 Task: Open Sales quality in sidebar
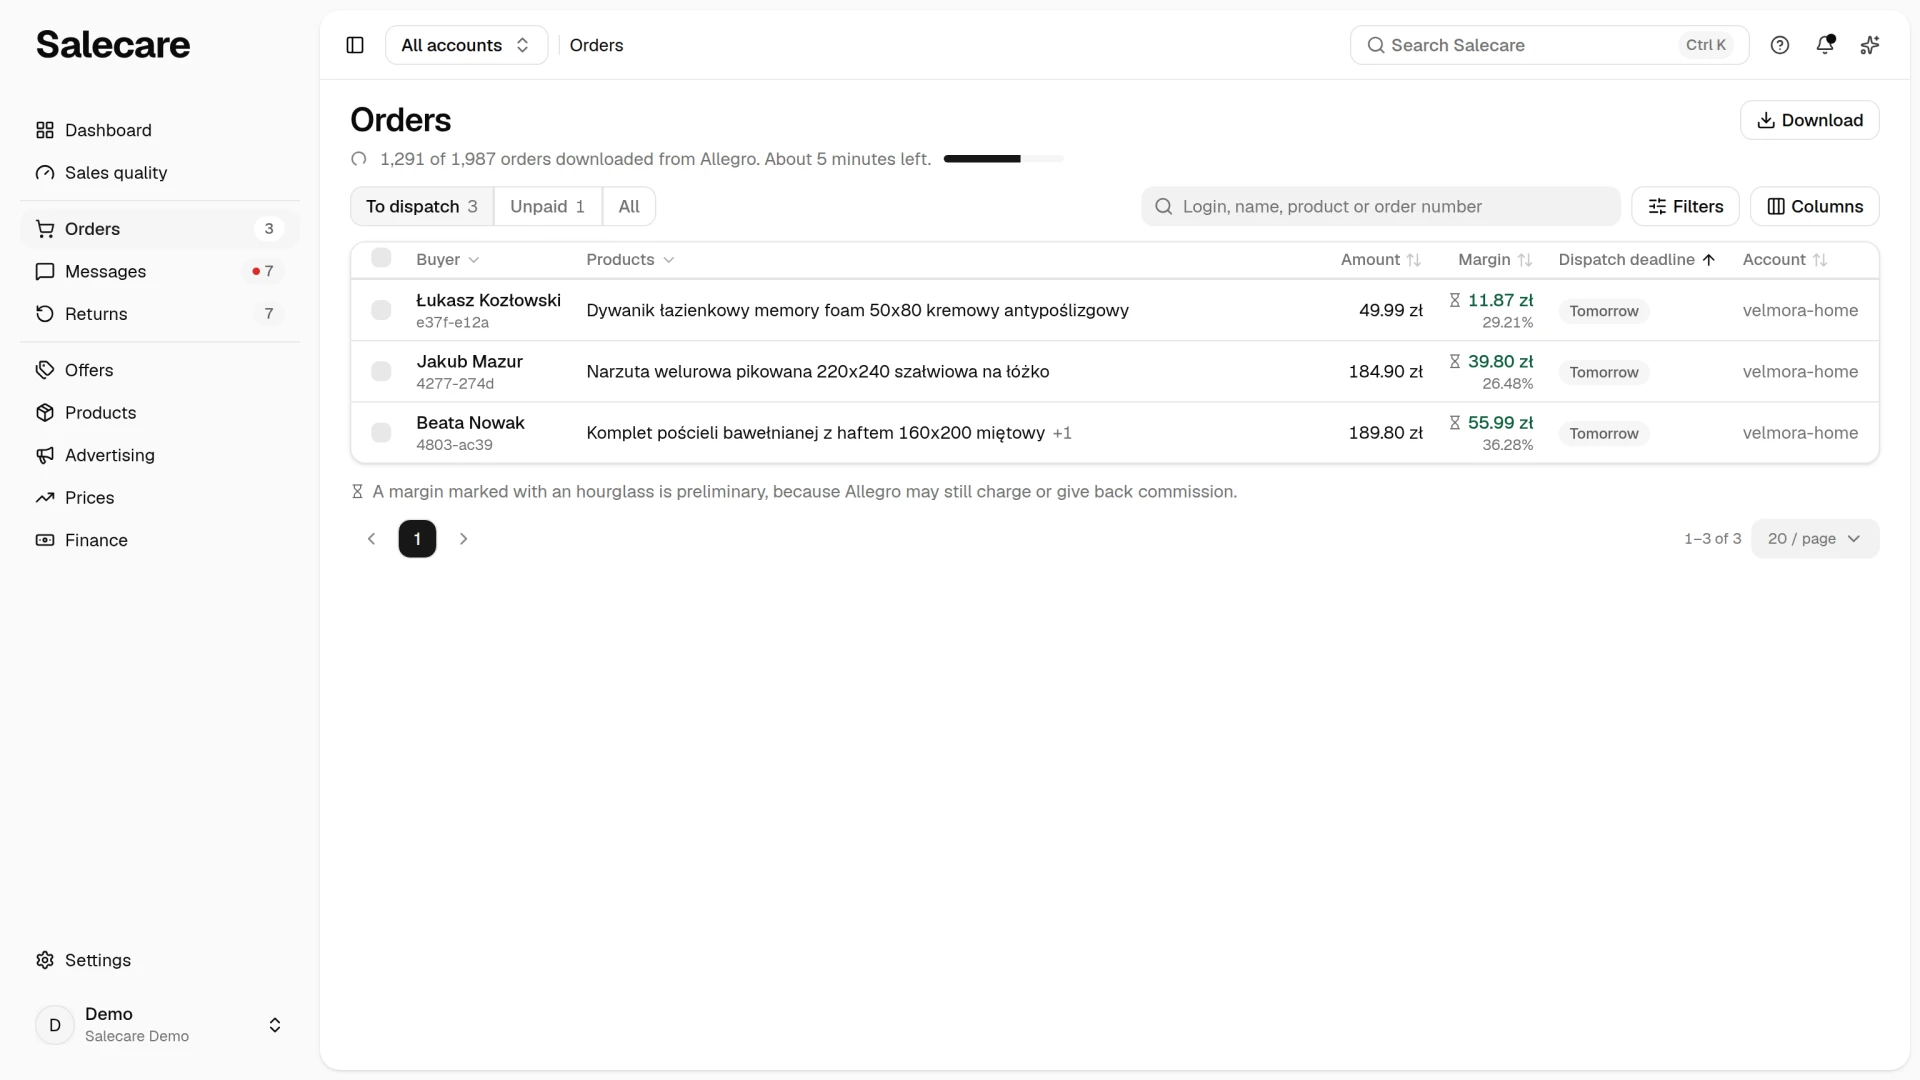[160, 173]
